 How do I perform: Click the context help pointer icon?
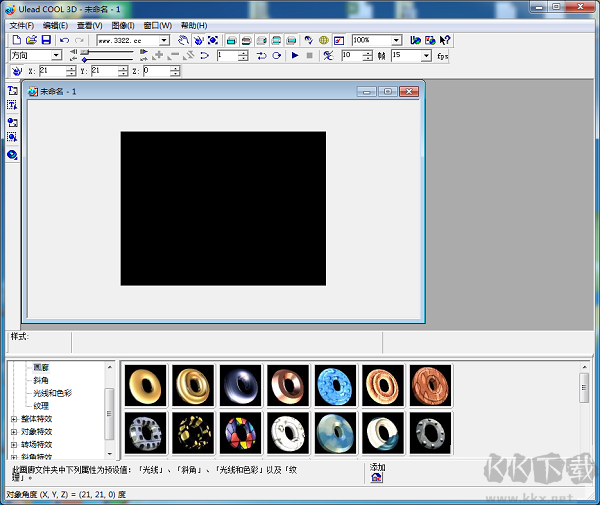click(444, 40)
